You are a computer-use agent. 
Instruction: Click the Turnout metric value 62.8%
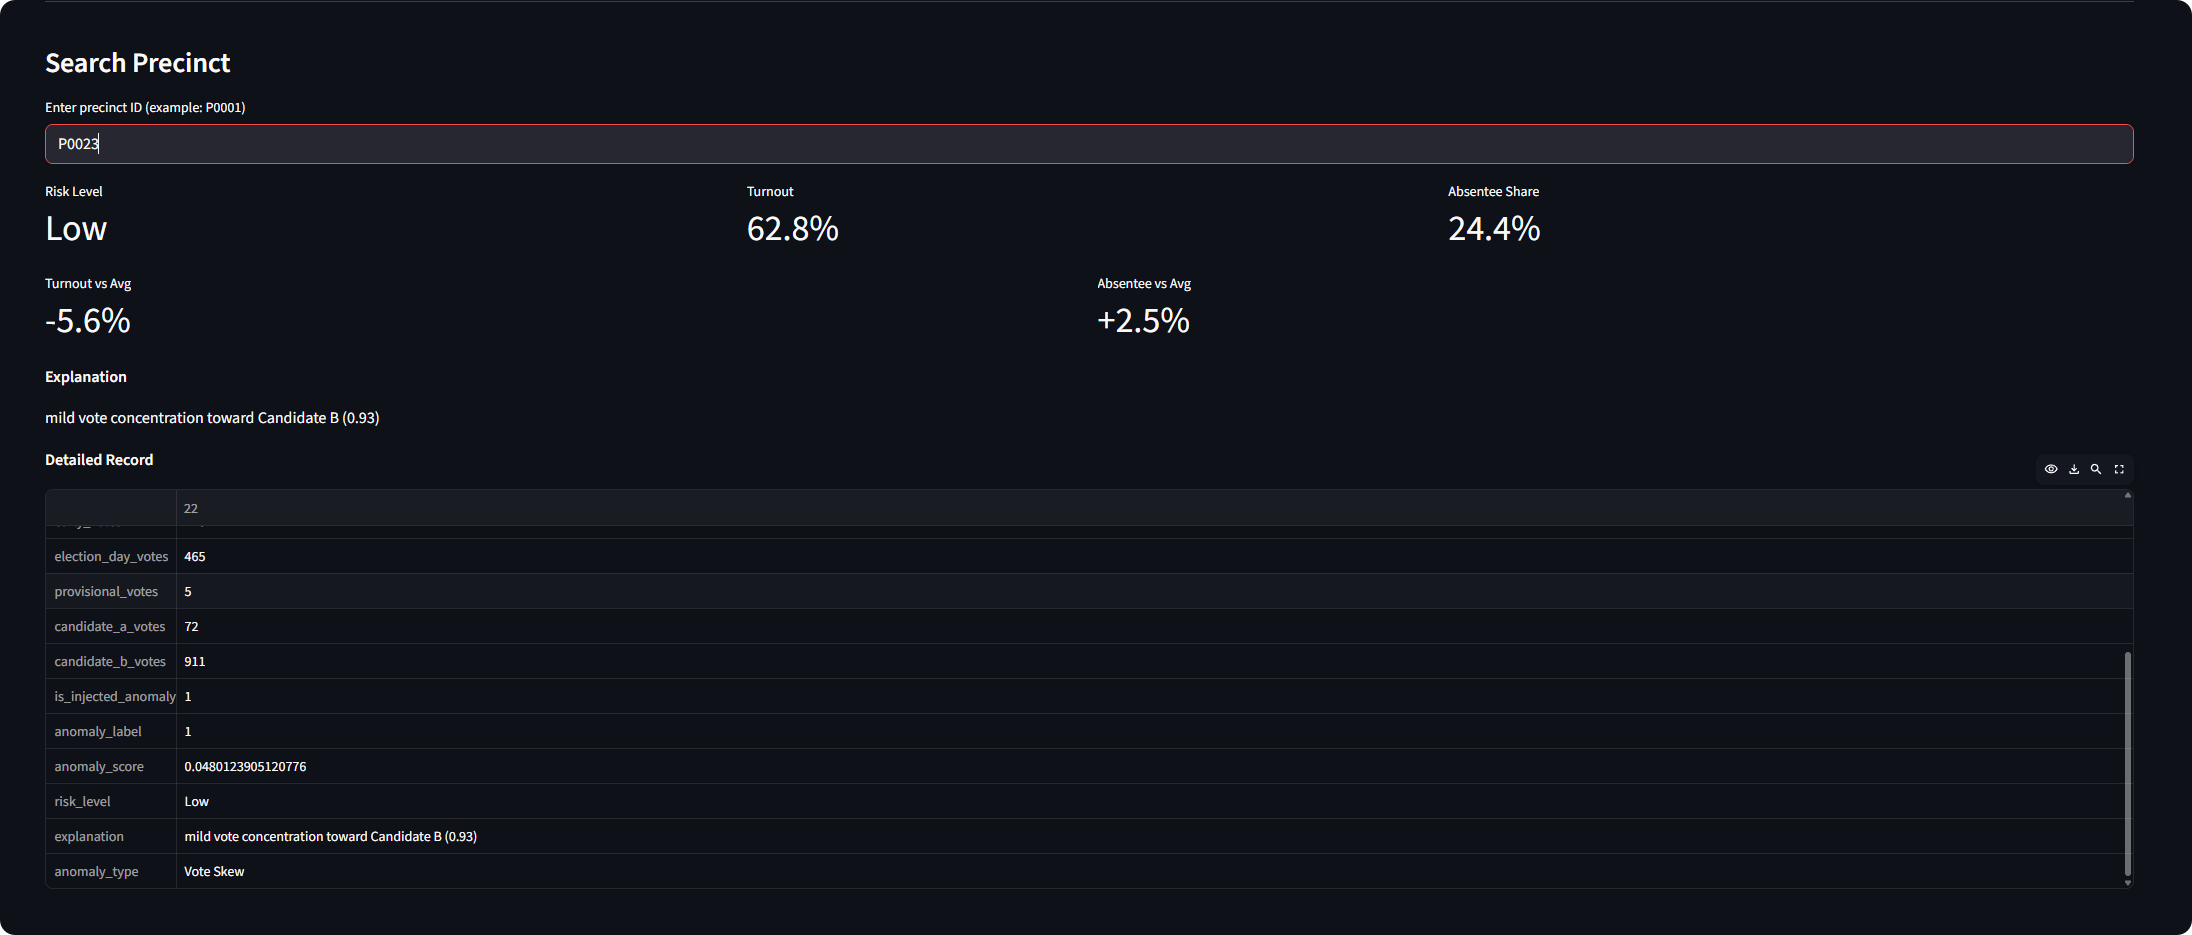pos(792,229)
